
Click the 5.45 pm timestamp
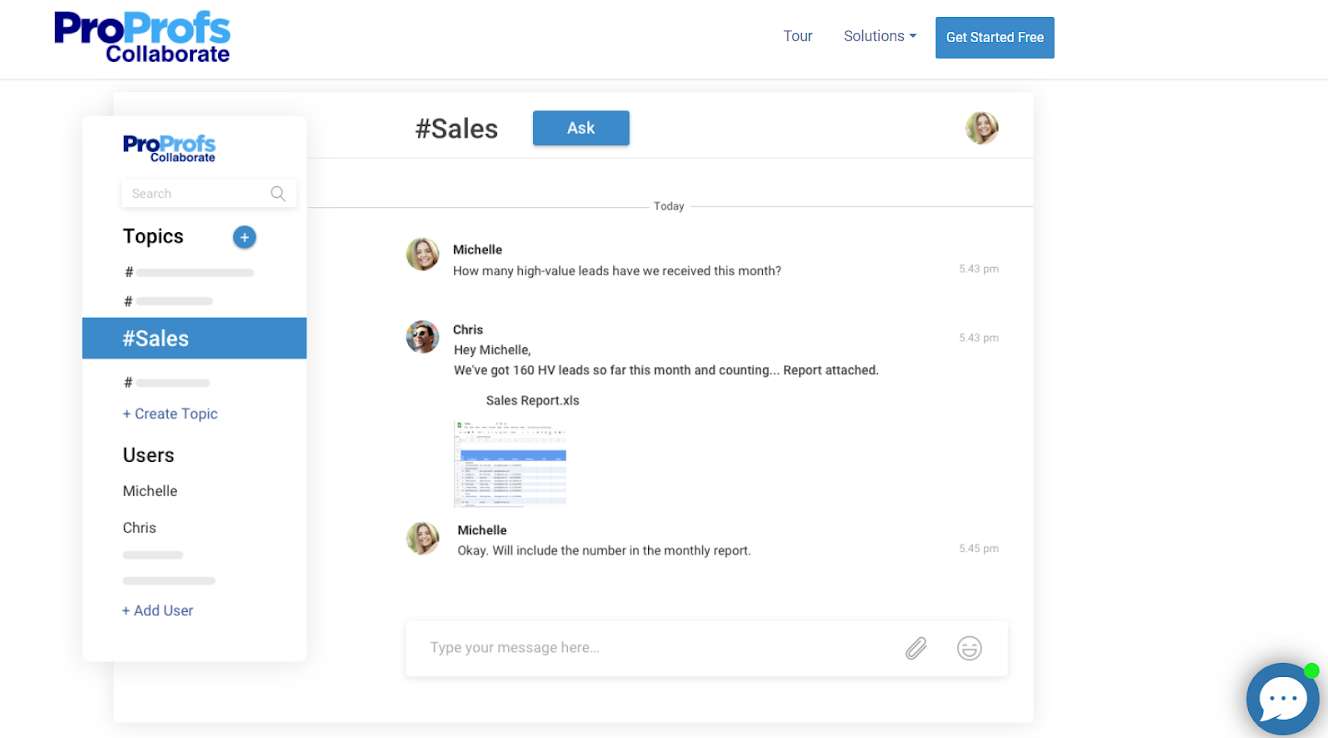coord(979,549)
